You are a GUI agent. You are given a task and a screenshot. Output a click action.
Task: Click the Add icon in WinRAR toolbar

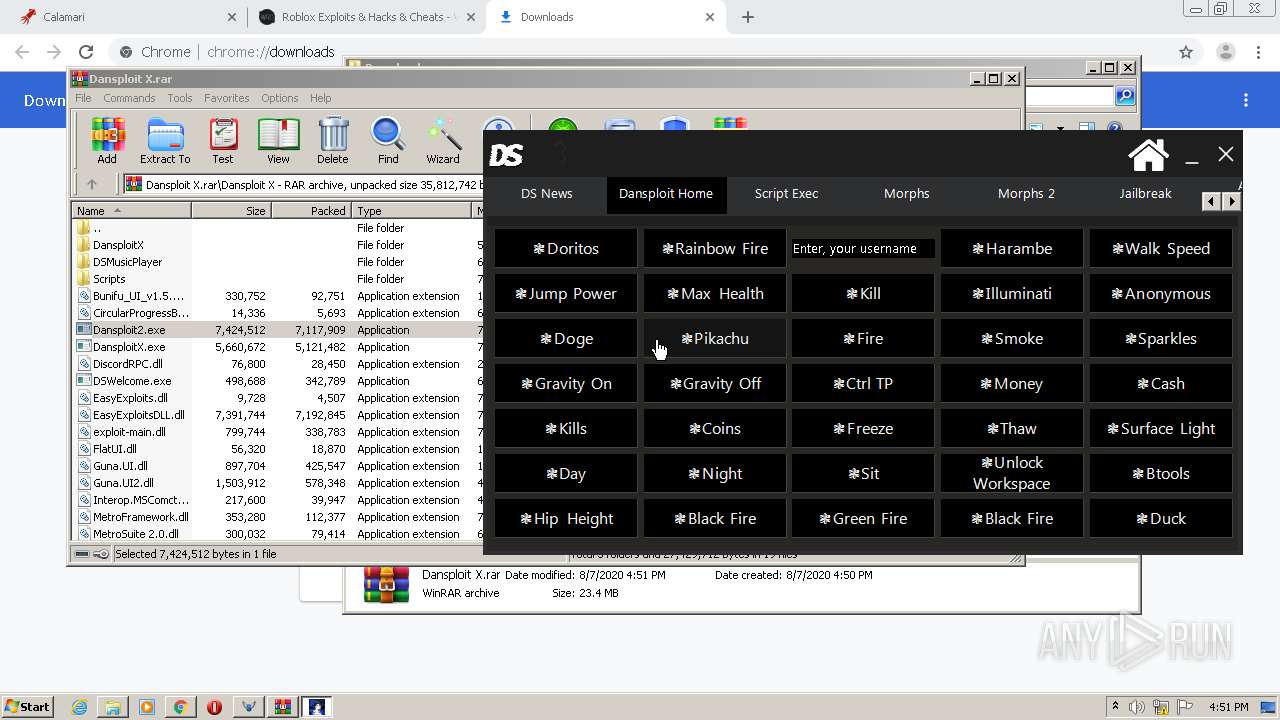click(107, 140)
